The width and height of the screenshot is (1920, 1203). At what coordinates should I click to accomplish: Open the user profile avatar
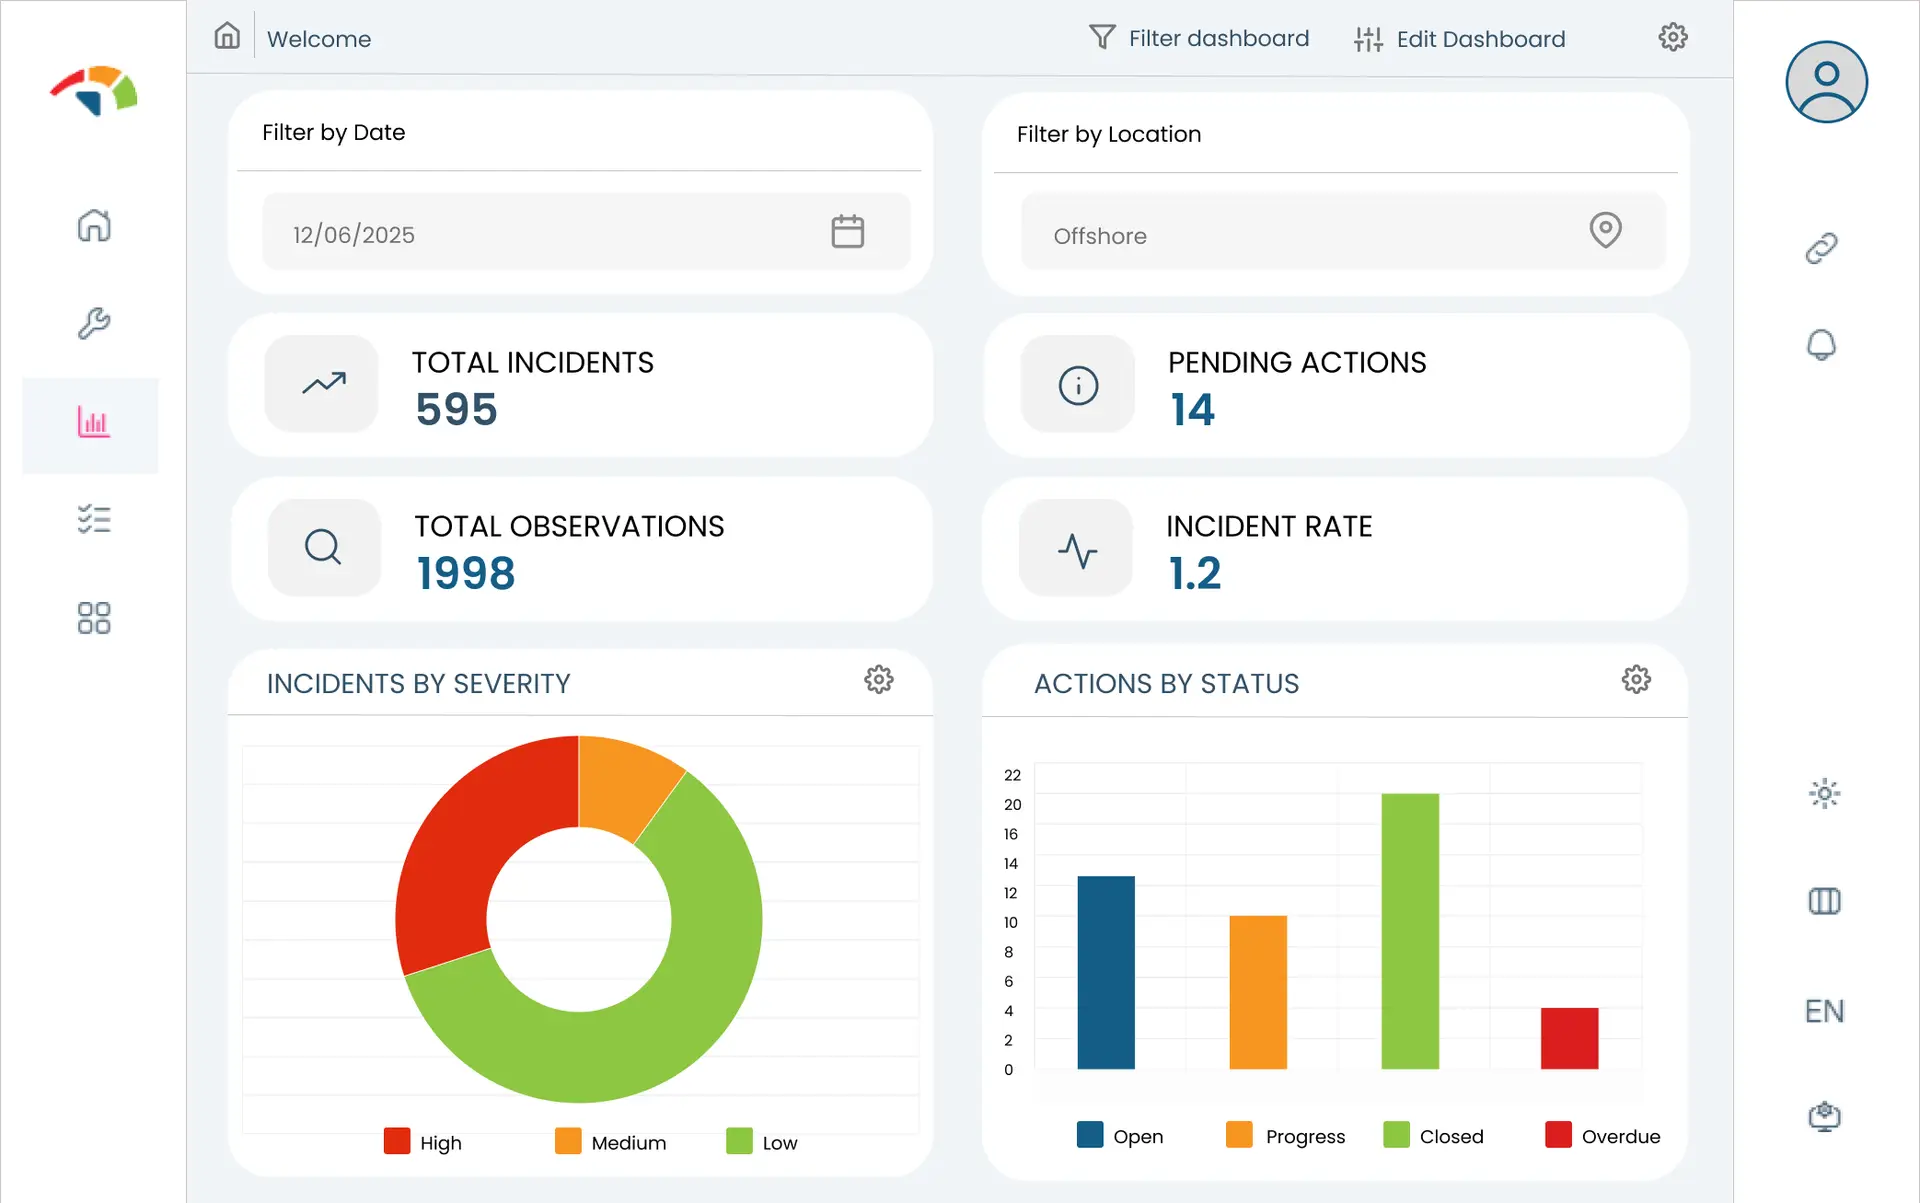1826,82
